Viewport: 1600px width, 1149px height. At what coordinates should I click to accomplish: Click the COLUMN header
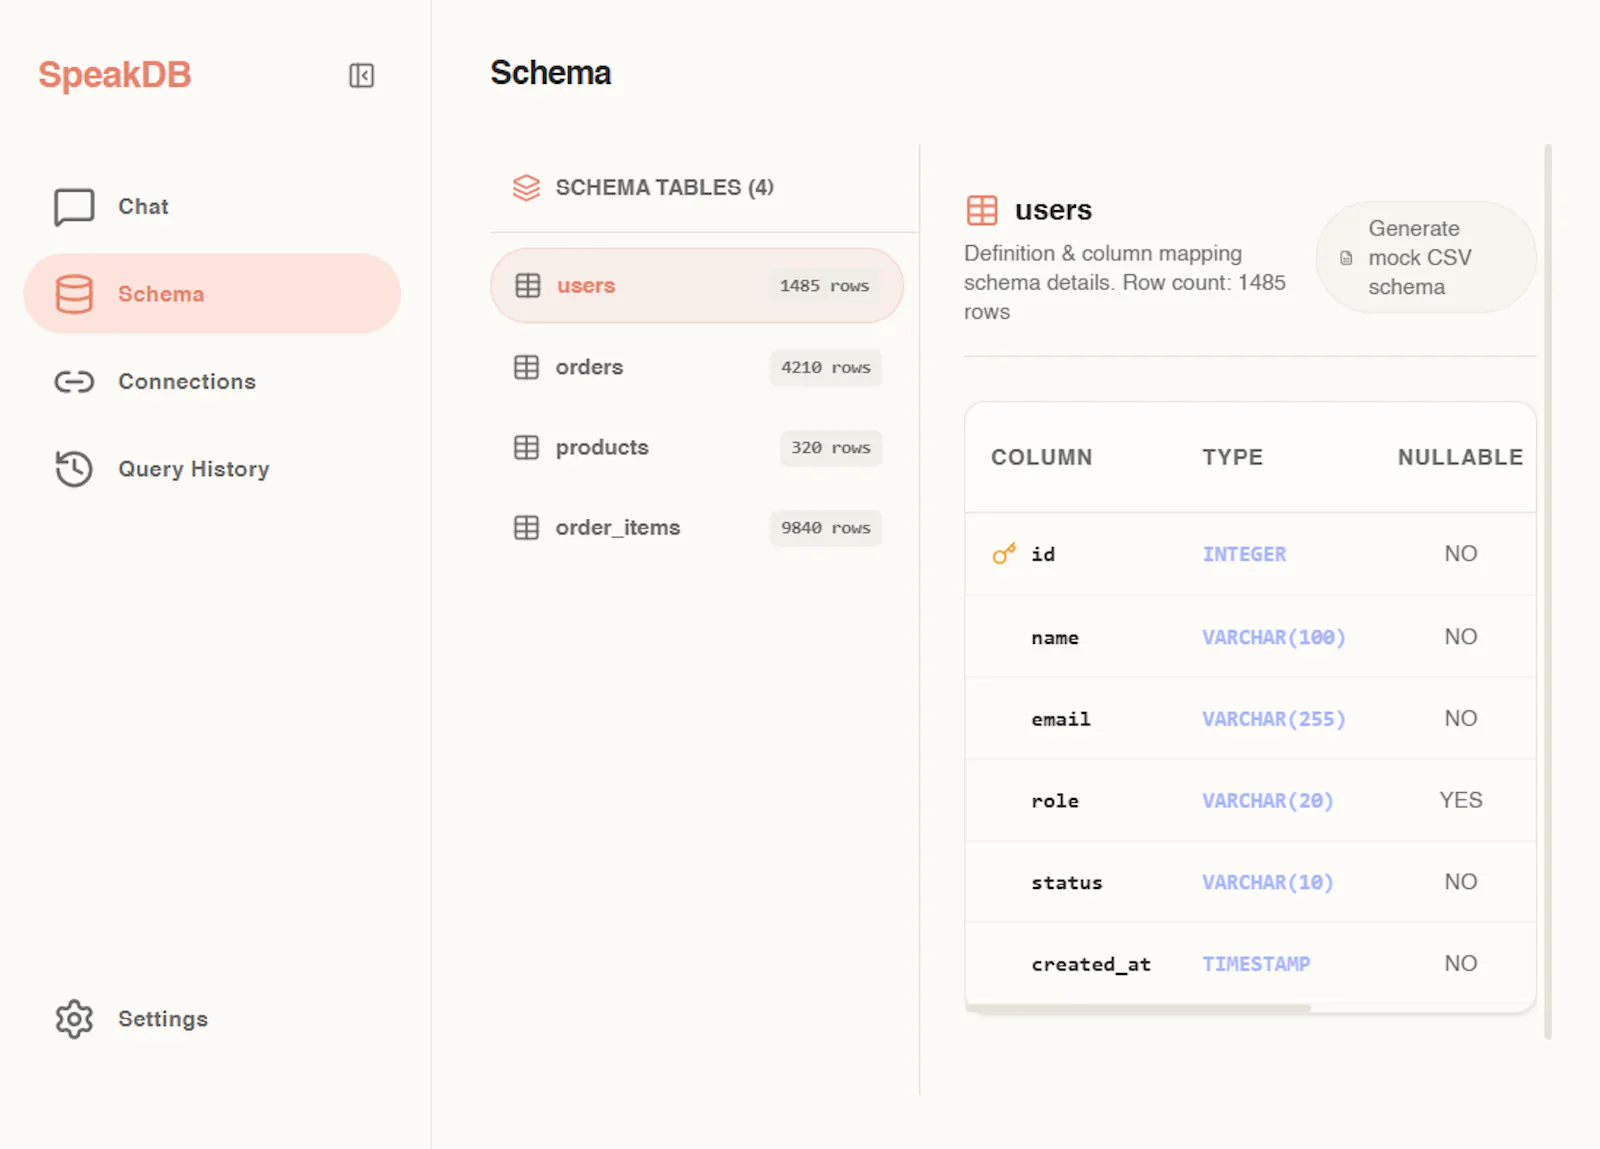click(x=1041, y=457)
